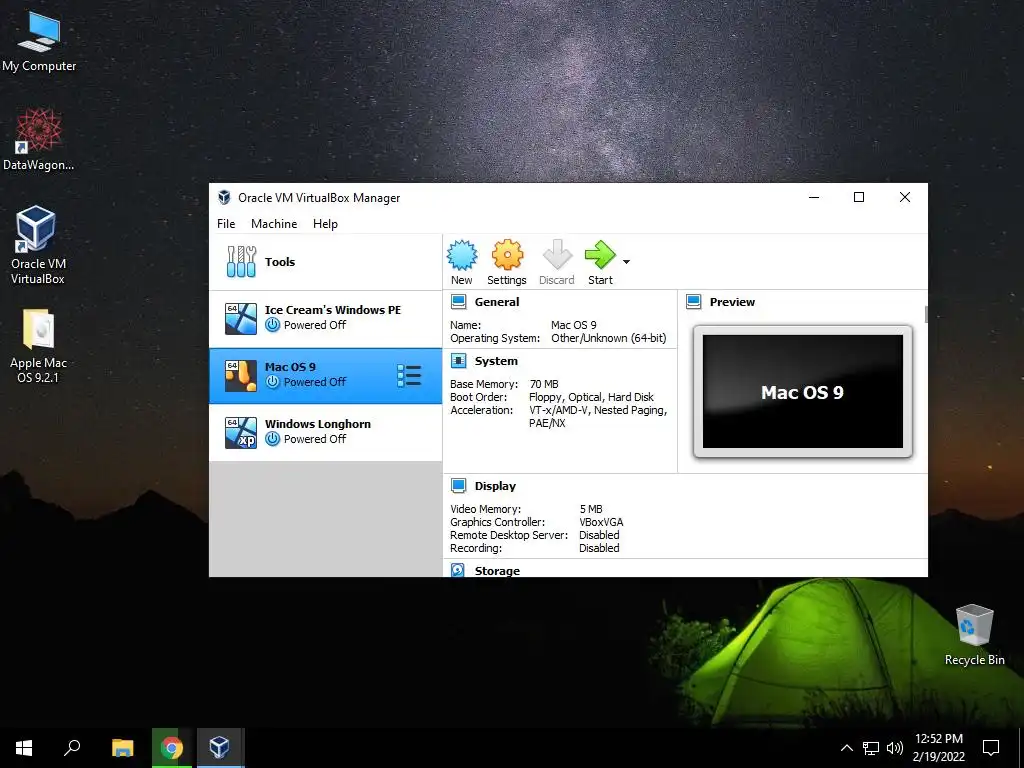Click the Storage section header
This screenshot has width=1024, height=768.
click(x=497, y=571)
